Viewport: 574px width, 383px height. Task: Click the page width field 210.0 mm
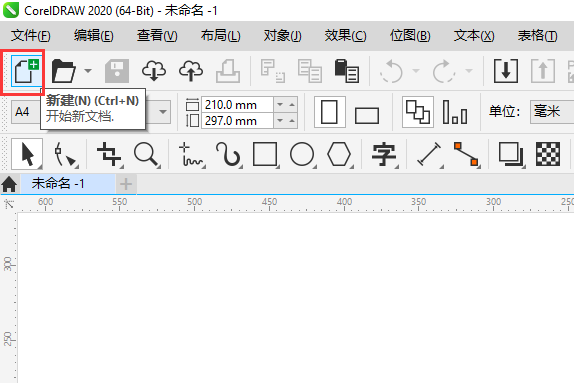pos(237,105)
